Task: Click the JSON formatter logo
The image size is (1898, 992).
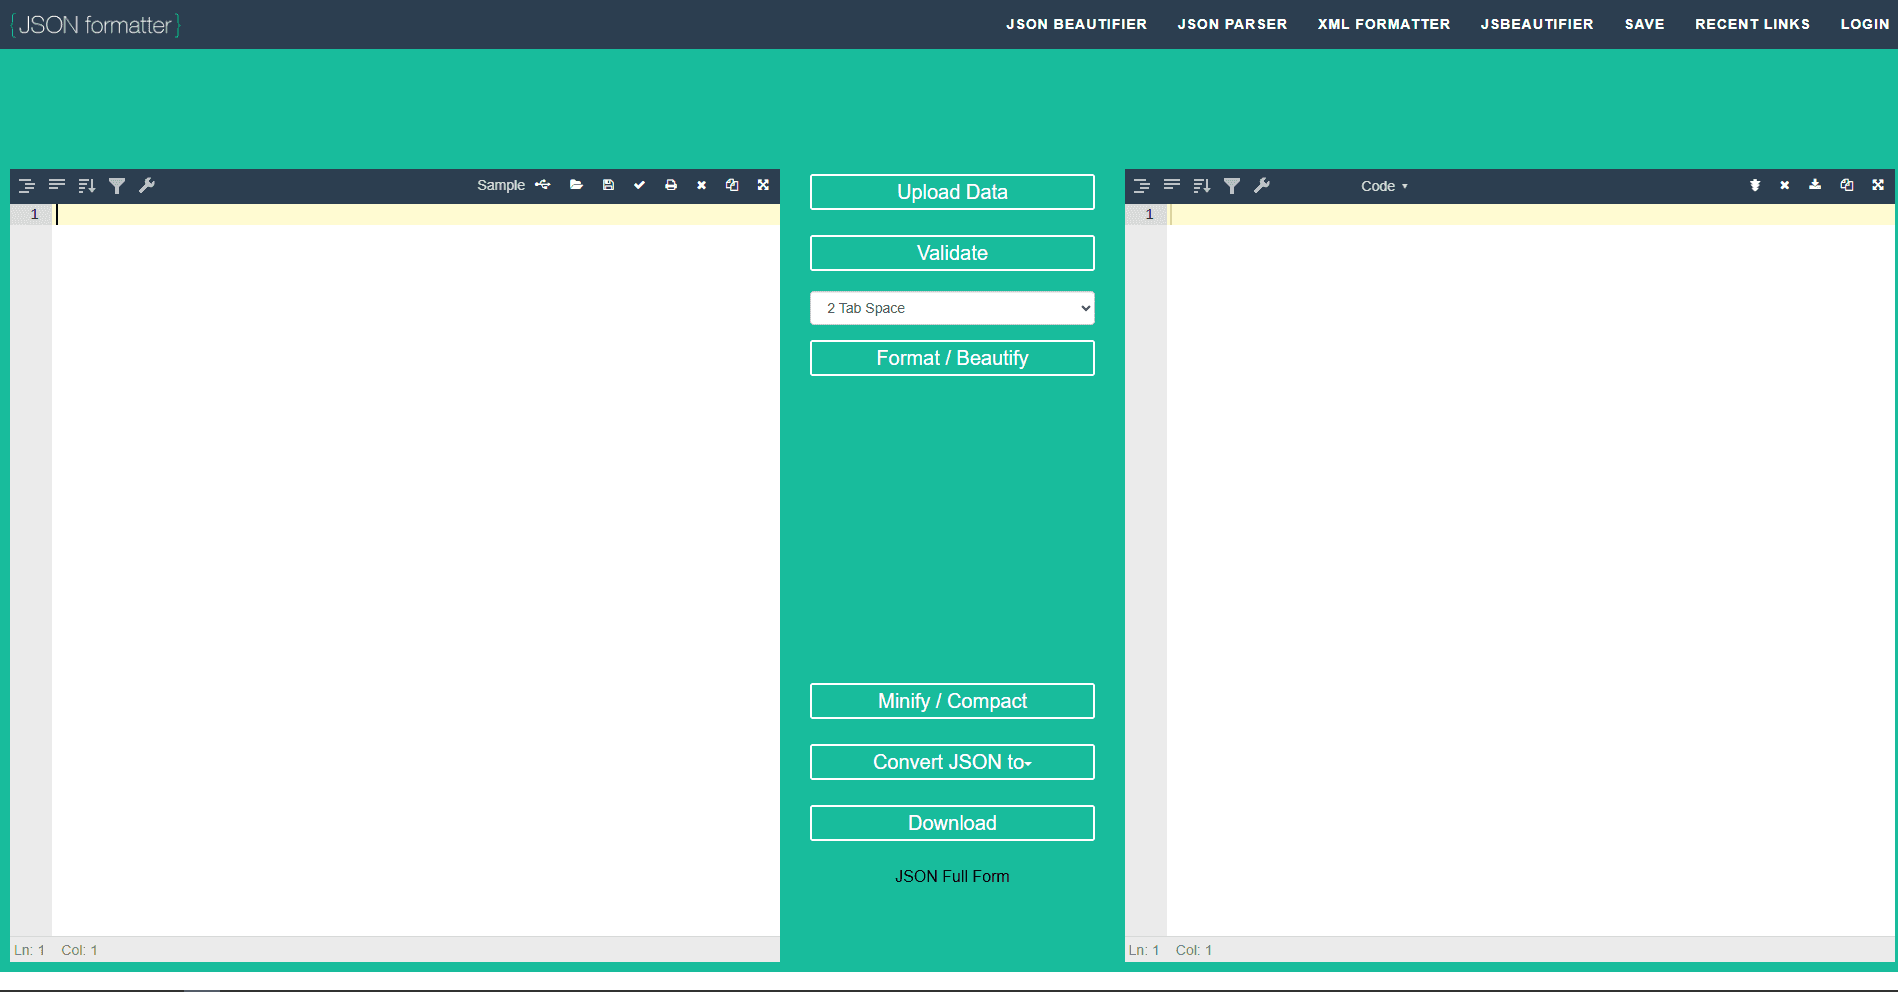Action: [x=96, y=25]
